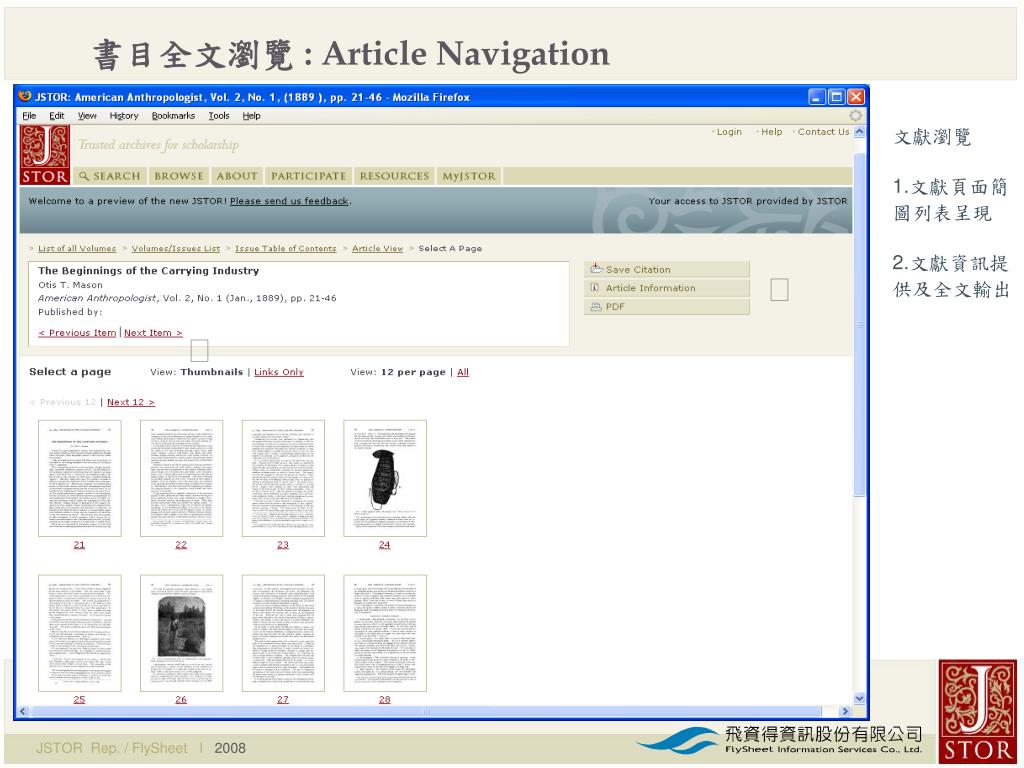Click Please send us feedback link
The image size is (1024, 768).
tap(289, 201)
